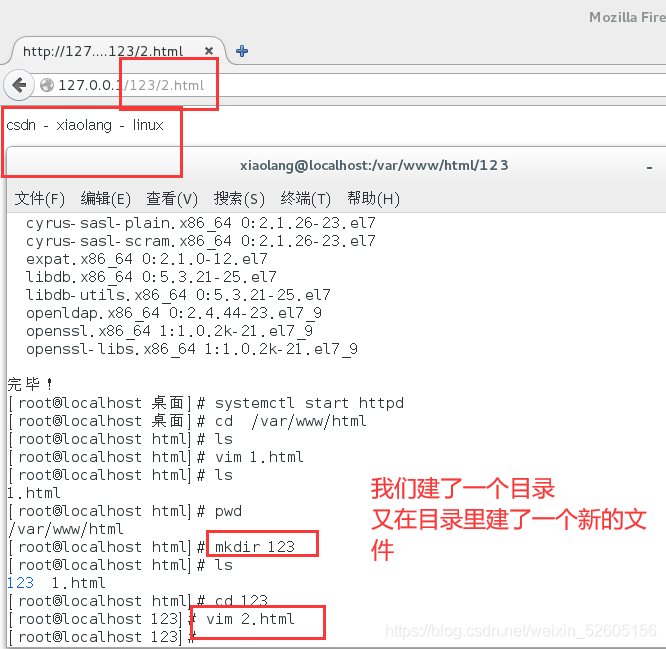Click the line libdb.x86_64 0:5.3.21-25.el7

click(151, 277)
